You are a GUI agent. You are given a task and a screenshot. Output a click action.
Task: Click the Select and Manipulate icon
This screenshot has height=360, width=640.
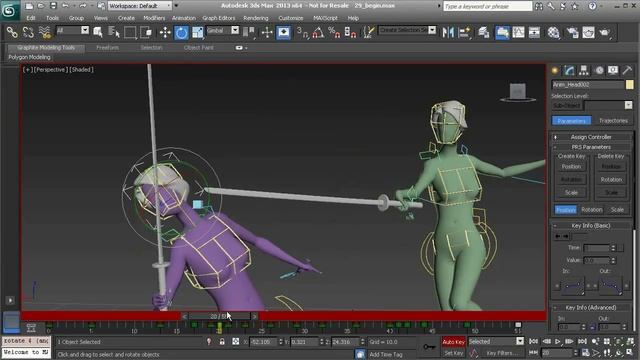click(267, 32)
